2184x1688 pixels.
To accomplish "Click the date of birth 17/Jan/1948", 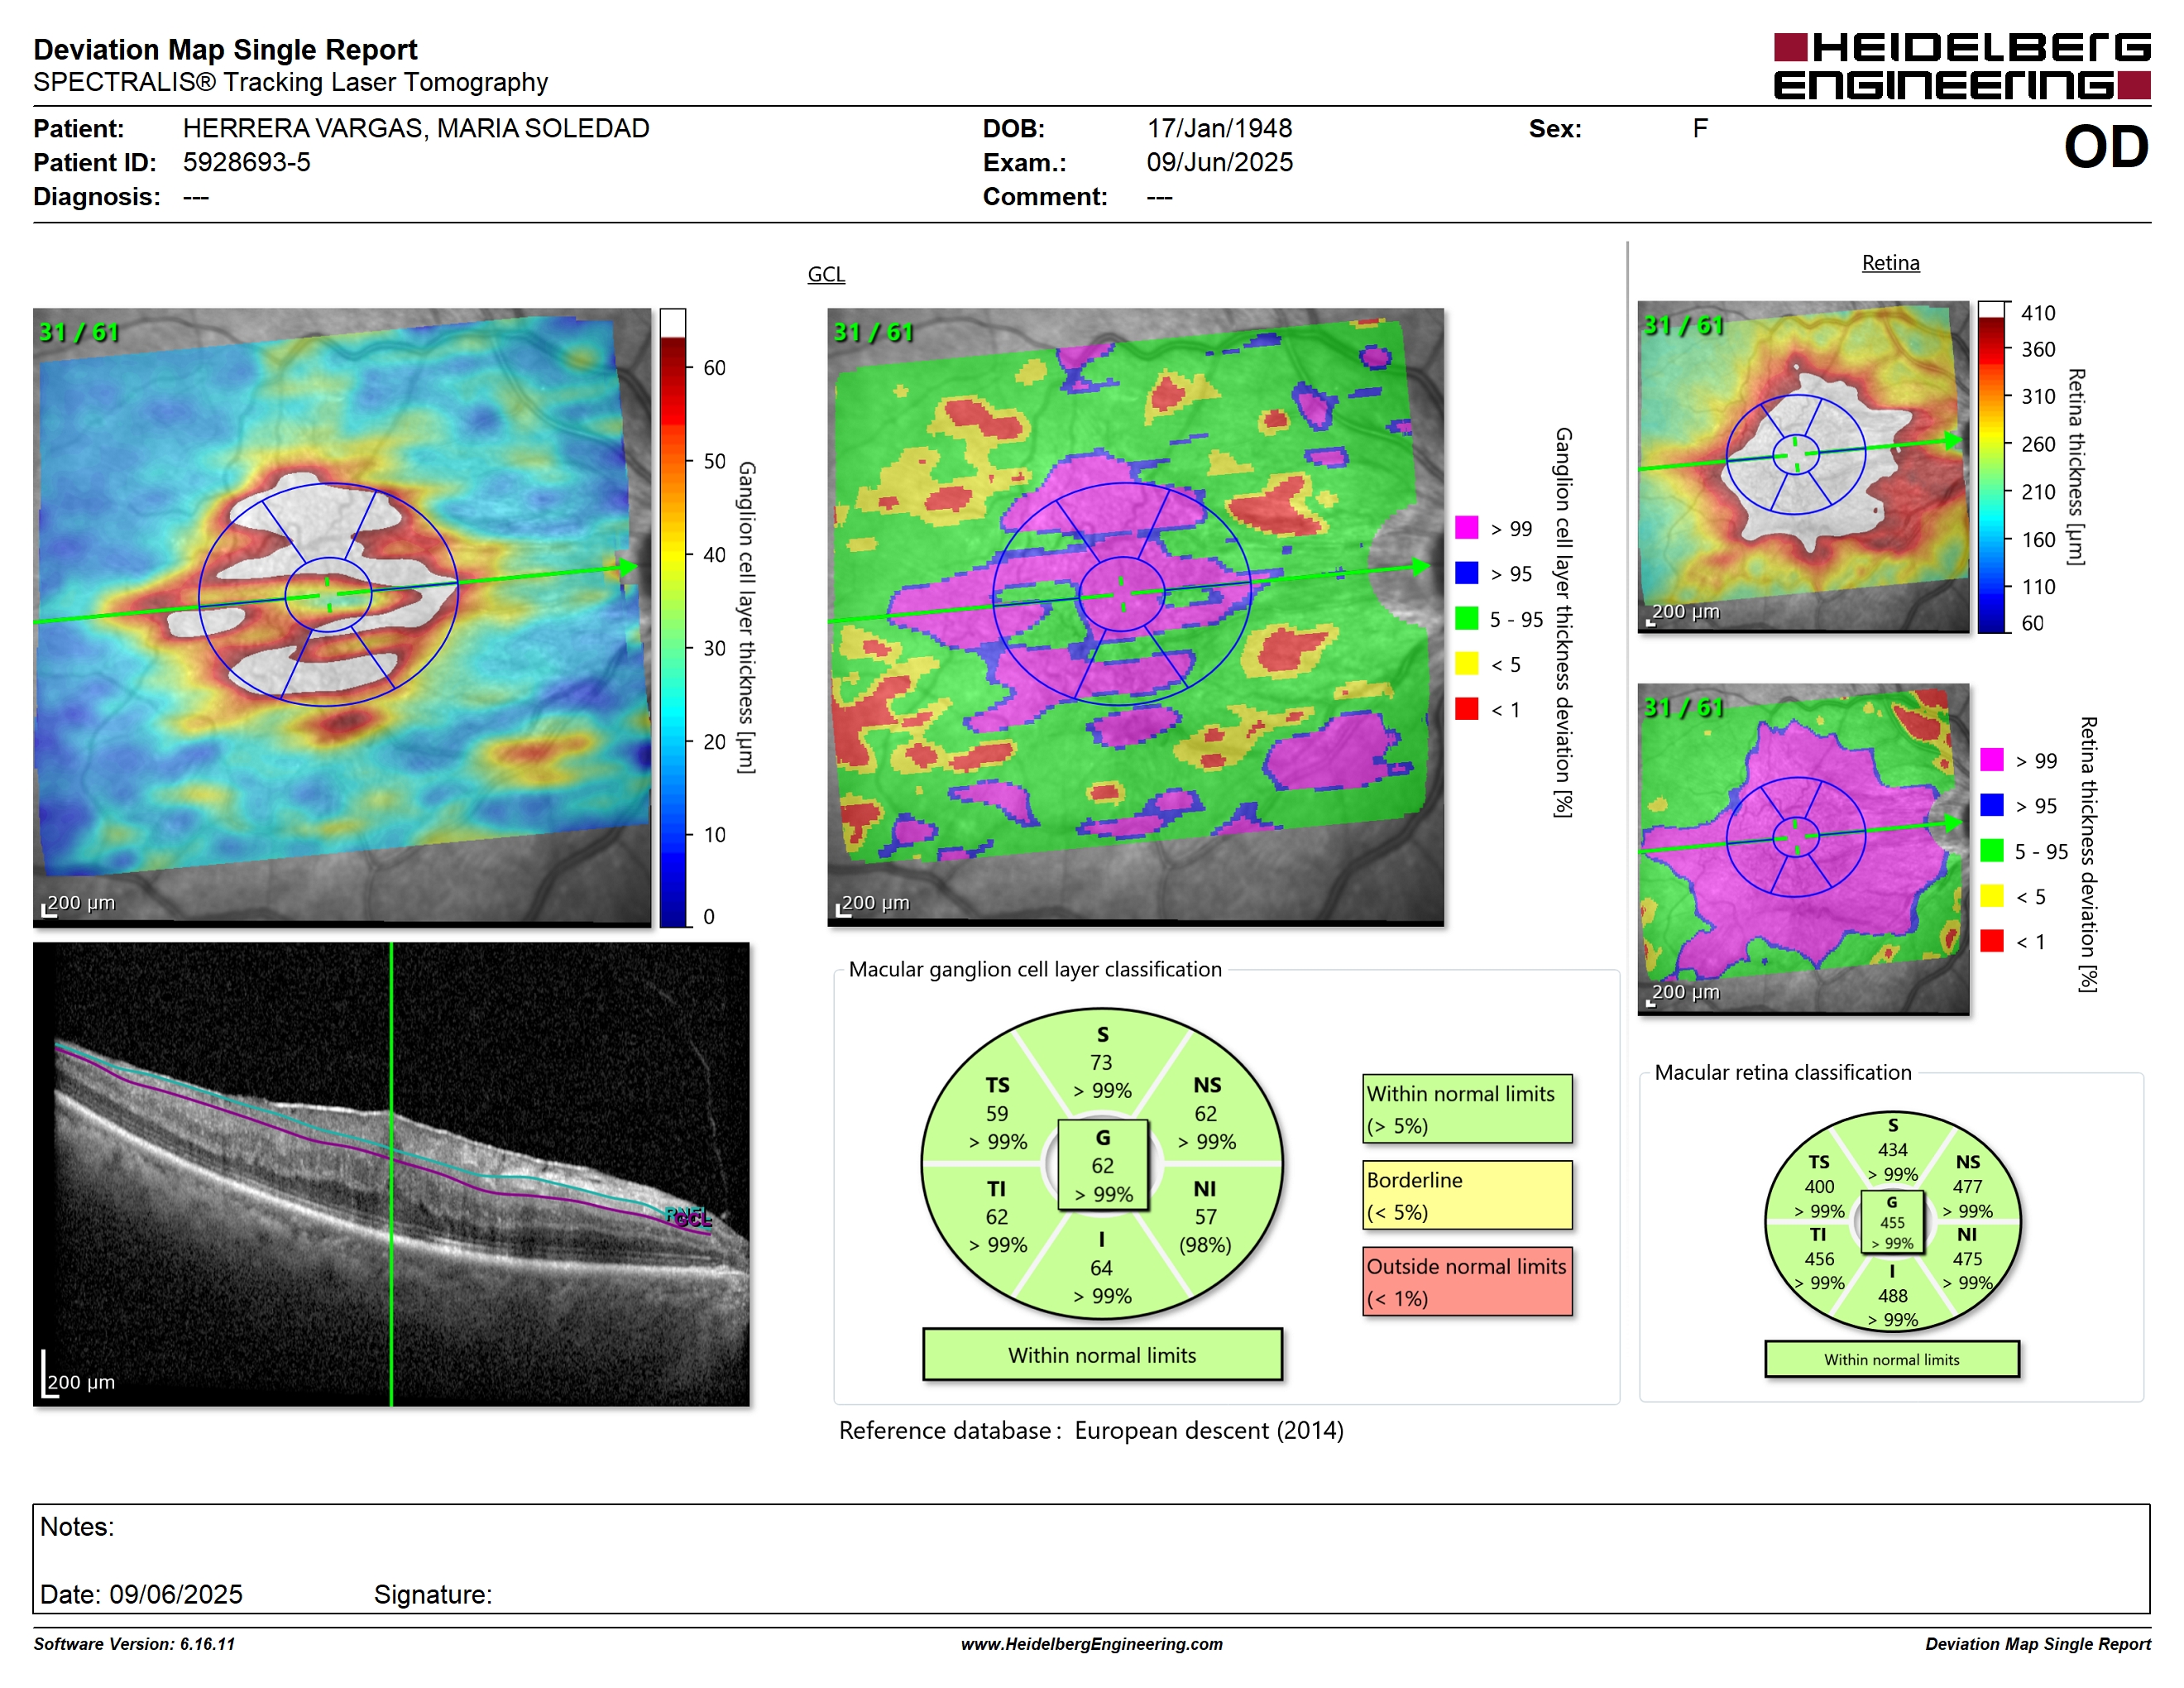I will coord(1219,128).
